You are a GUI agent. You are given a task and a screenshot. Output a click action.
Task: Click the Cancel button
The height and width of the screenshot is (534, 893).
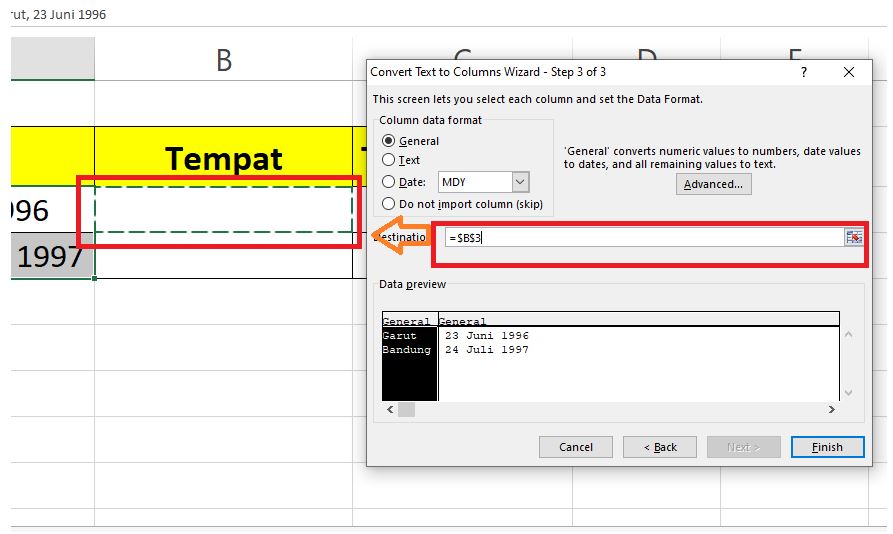click(x=575, y=447)
